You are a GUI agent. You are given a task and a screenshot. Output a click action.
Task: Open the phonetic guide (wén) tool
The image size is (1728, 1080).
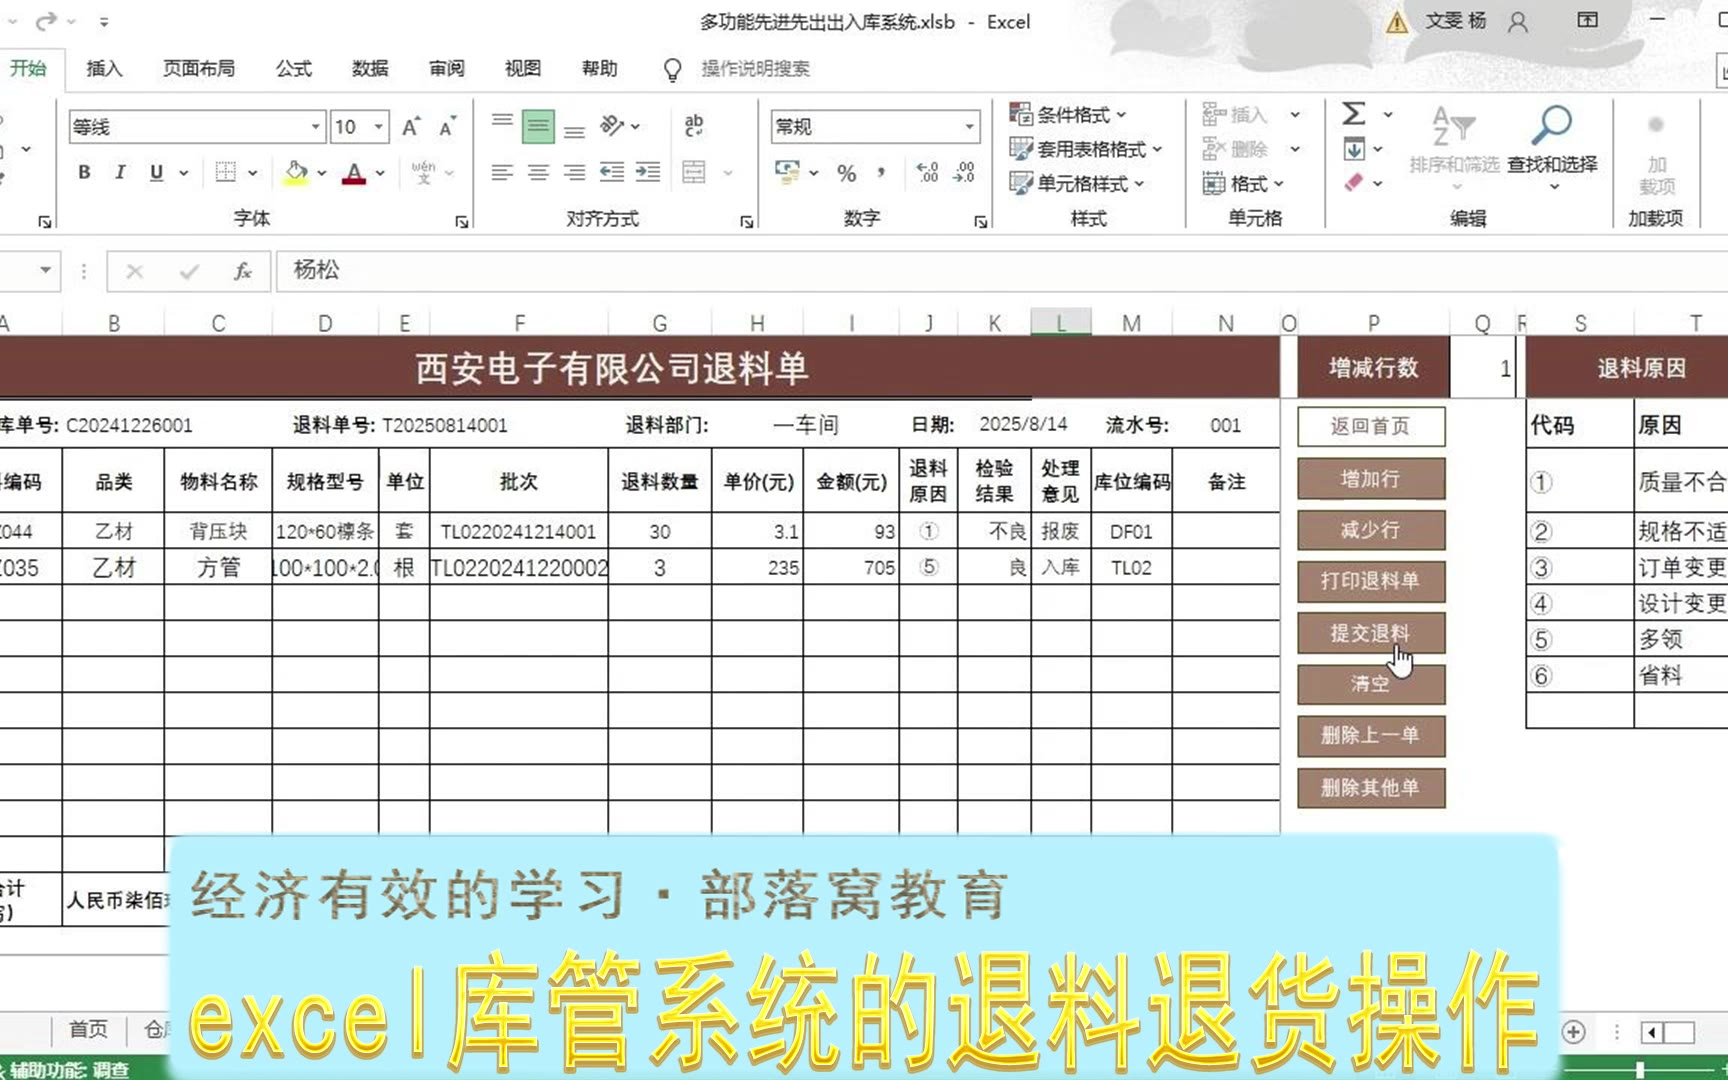423,172
